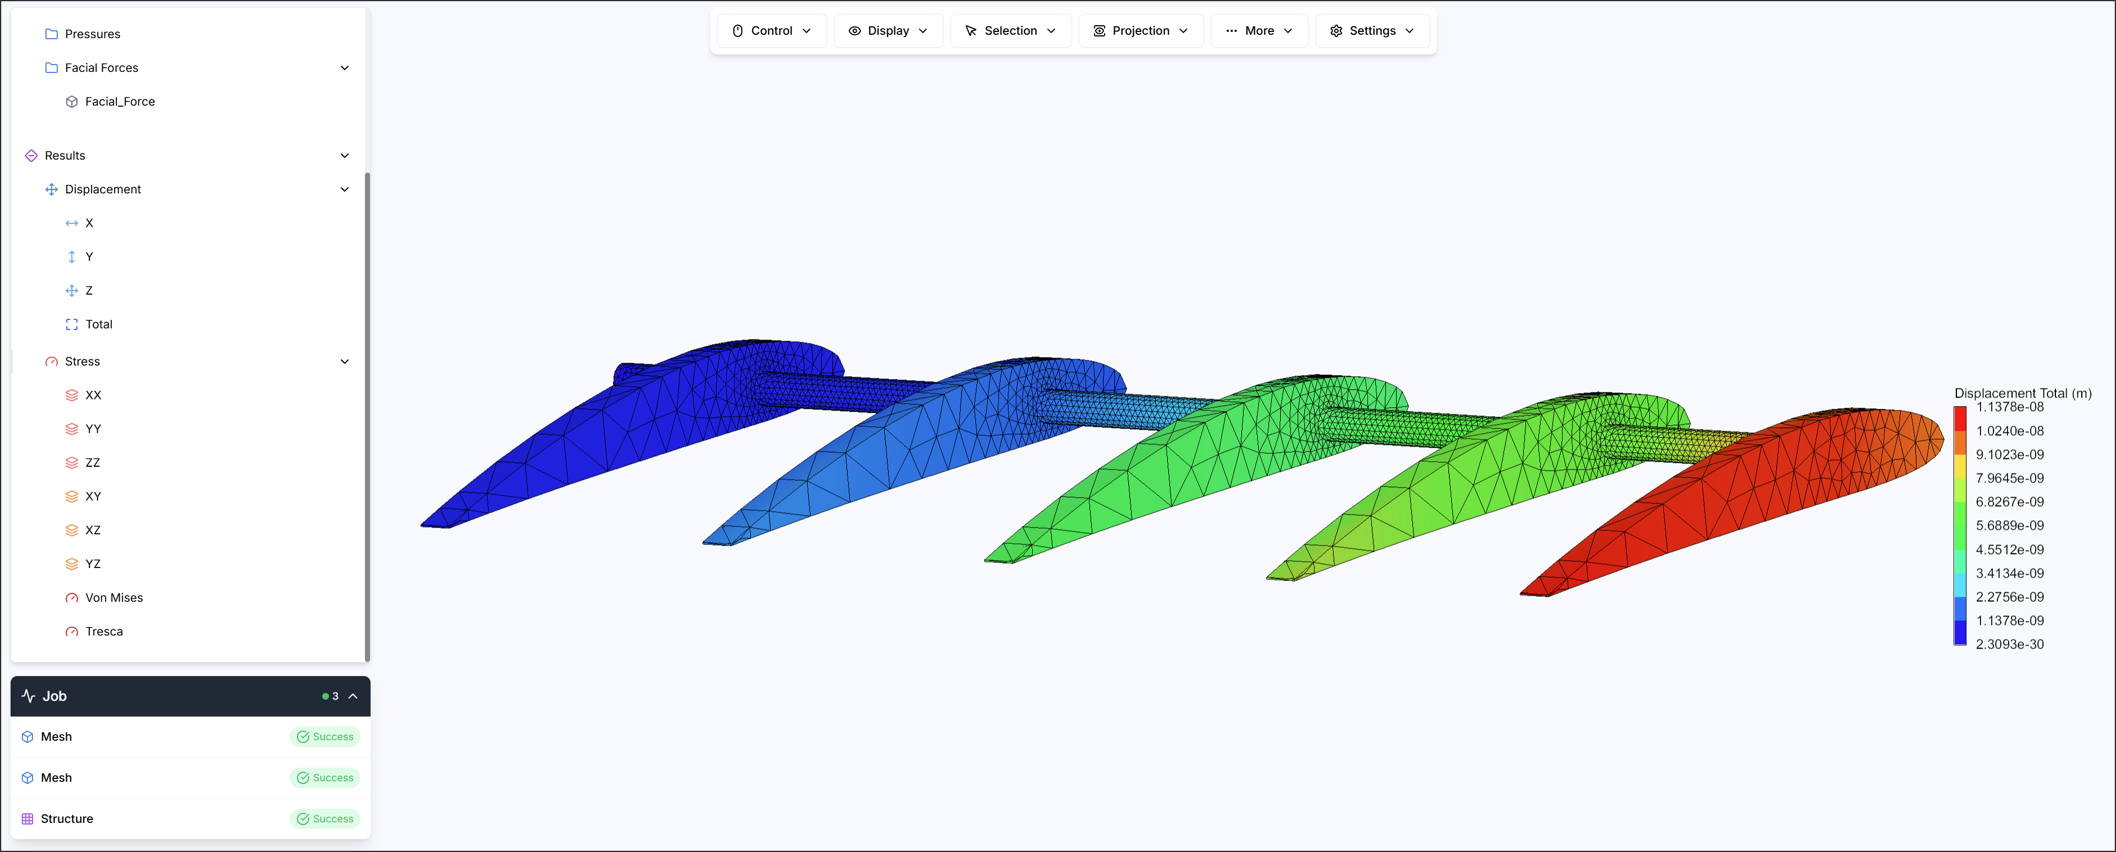
Task: Click the Total displacement bracket icon
Action: point(72,325)
